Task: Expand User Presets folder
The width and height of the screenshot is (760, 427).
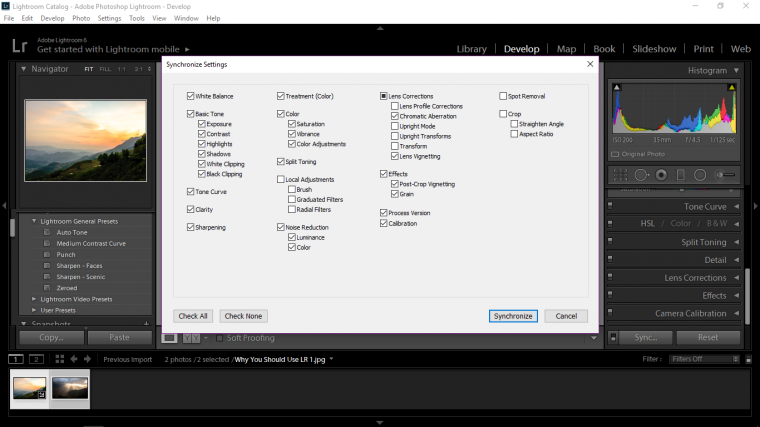Action: tap(34, 310)
